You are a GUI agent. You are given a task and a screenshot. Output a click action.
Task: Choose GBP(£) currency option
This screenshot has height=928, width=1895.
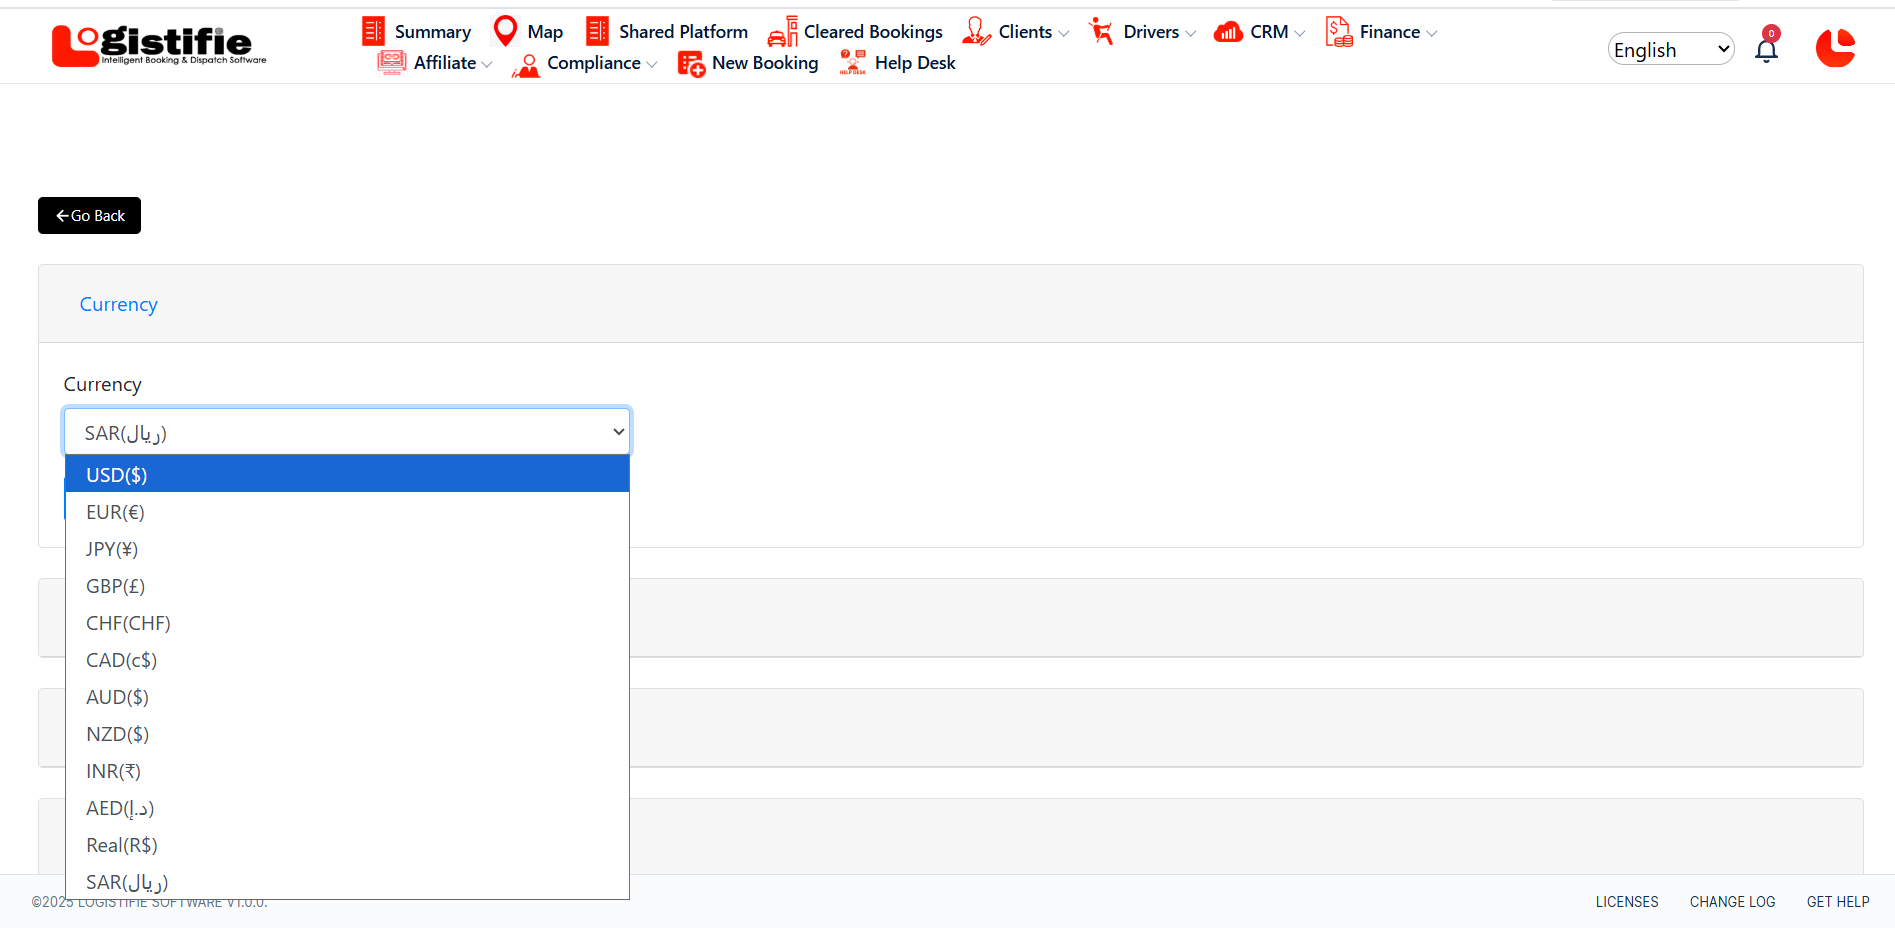[116, 586]
